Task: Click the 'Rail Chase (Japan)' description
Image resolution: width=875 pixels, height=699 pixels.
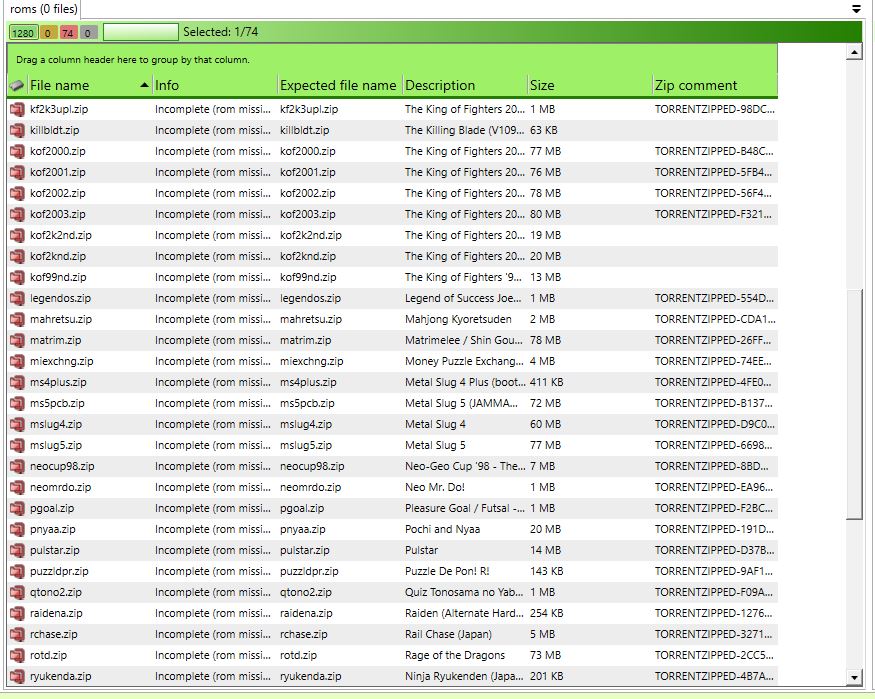Action: [x=448, y=634]
